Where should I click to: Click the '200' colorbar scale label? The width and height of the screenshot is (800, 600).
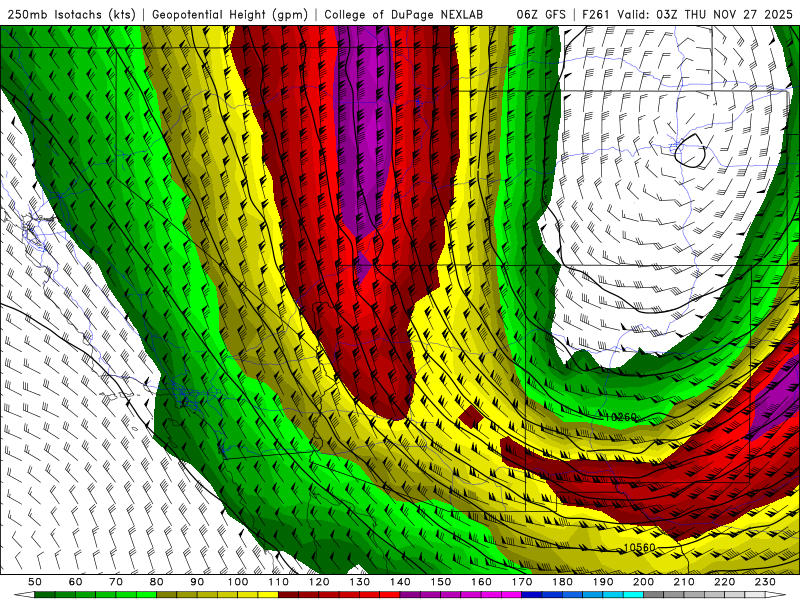point(643,582)
